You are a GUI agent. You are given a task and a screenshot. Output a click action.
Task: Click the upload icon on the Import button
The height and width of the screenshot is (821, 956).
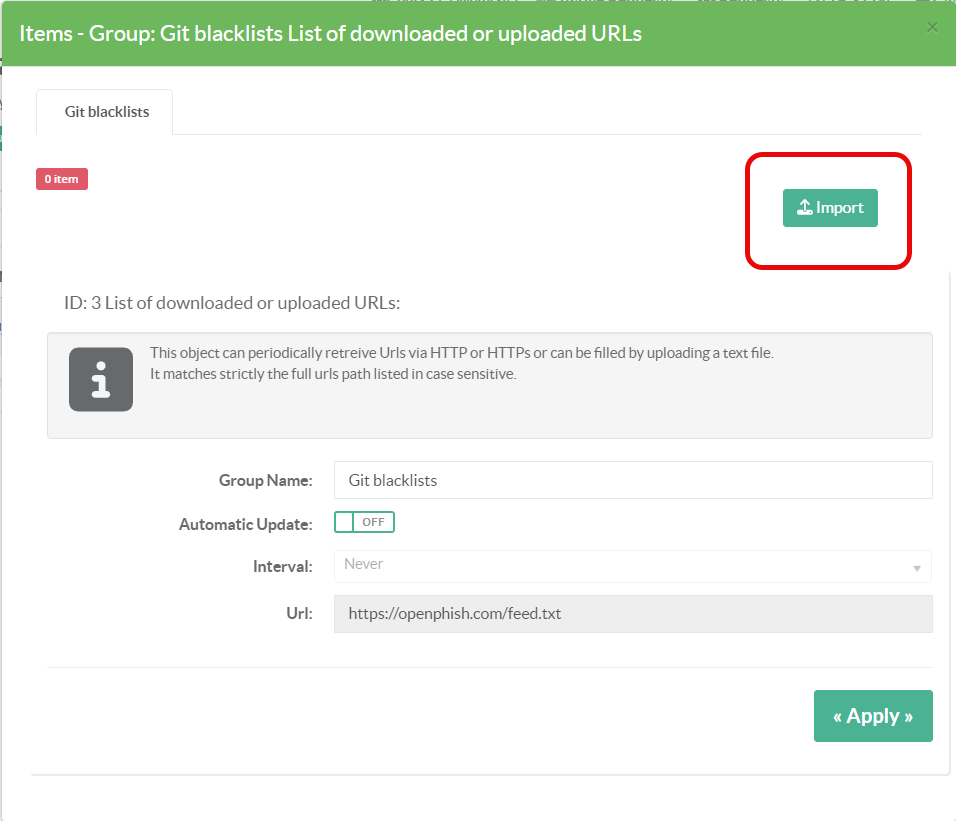(804, 208)
